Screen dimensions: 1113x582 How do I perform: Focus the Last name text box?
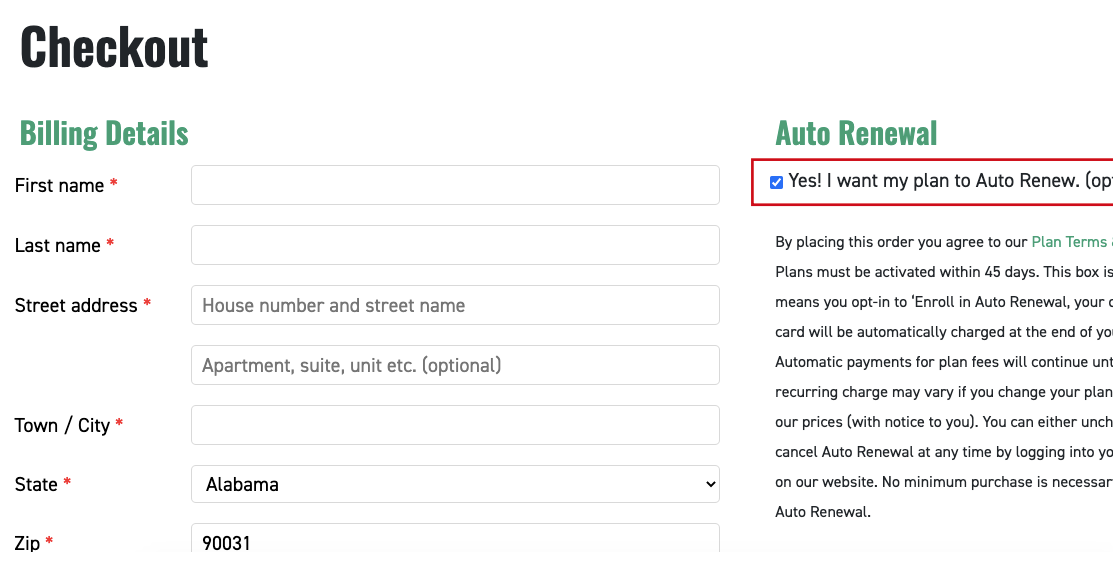tap(455, 245)
